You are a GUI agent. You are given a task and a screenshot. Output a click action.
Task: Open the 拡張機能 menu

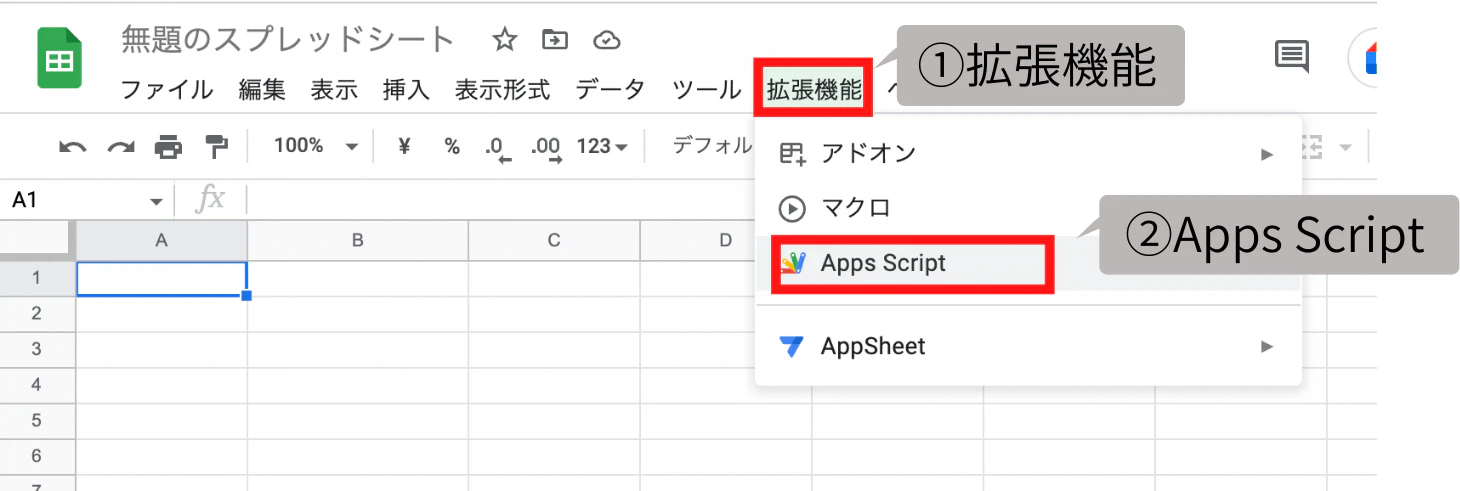(814, 90)
